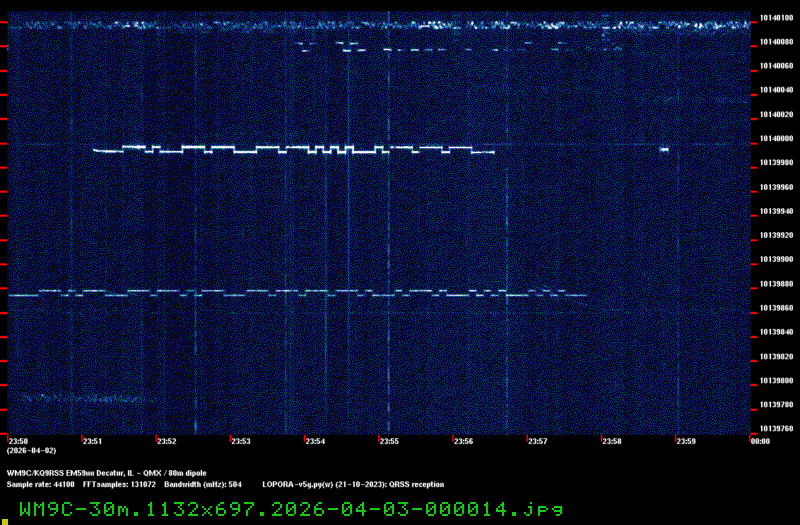Viewport: 800px width, 525px height.
Task: Select the WM9C/KQ9RSS EM59uu Decatur station line
Action: pos(107,473)
